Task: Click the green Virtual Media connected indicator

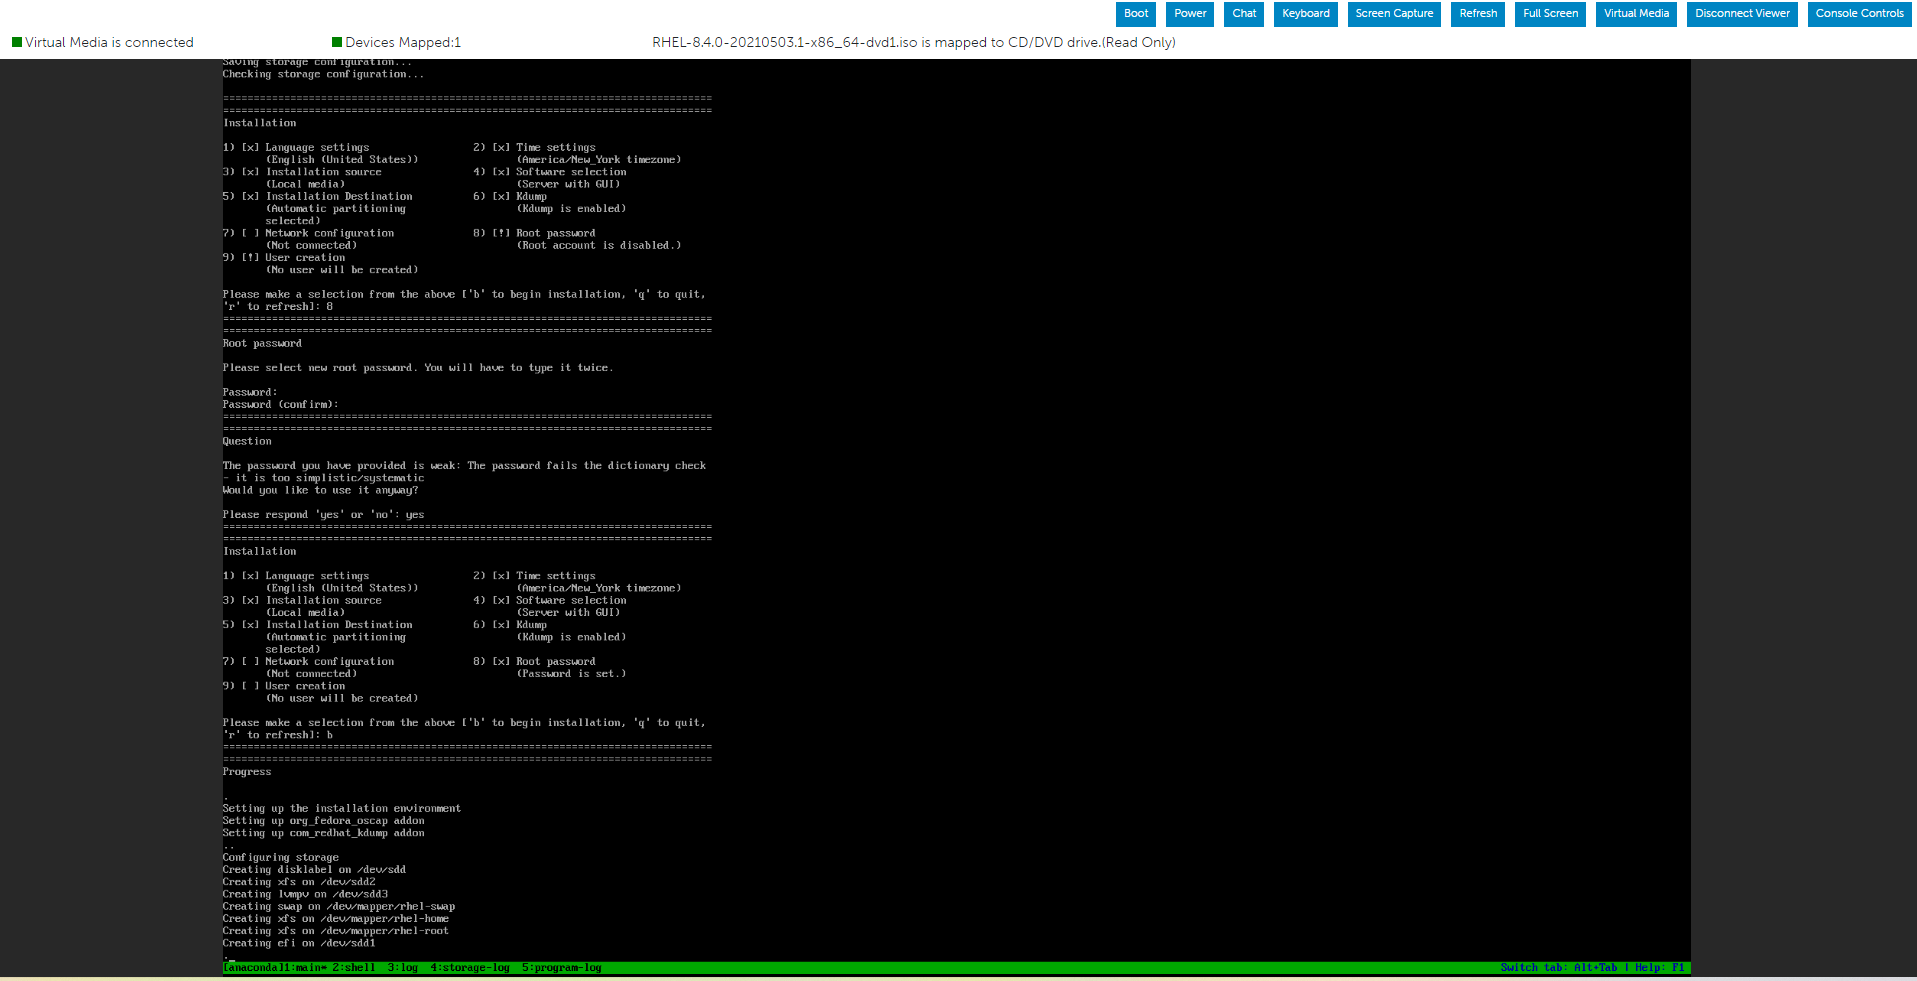Action: (x=17, y=42)
